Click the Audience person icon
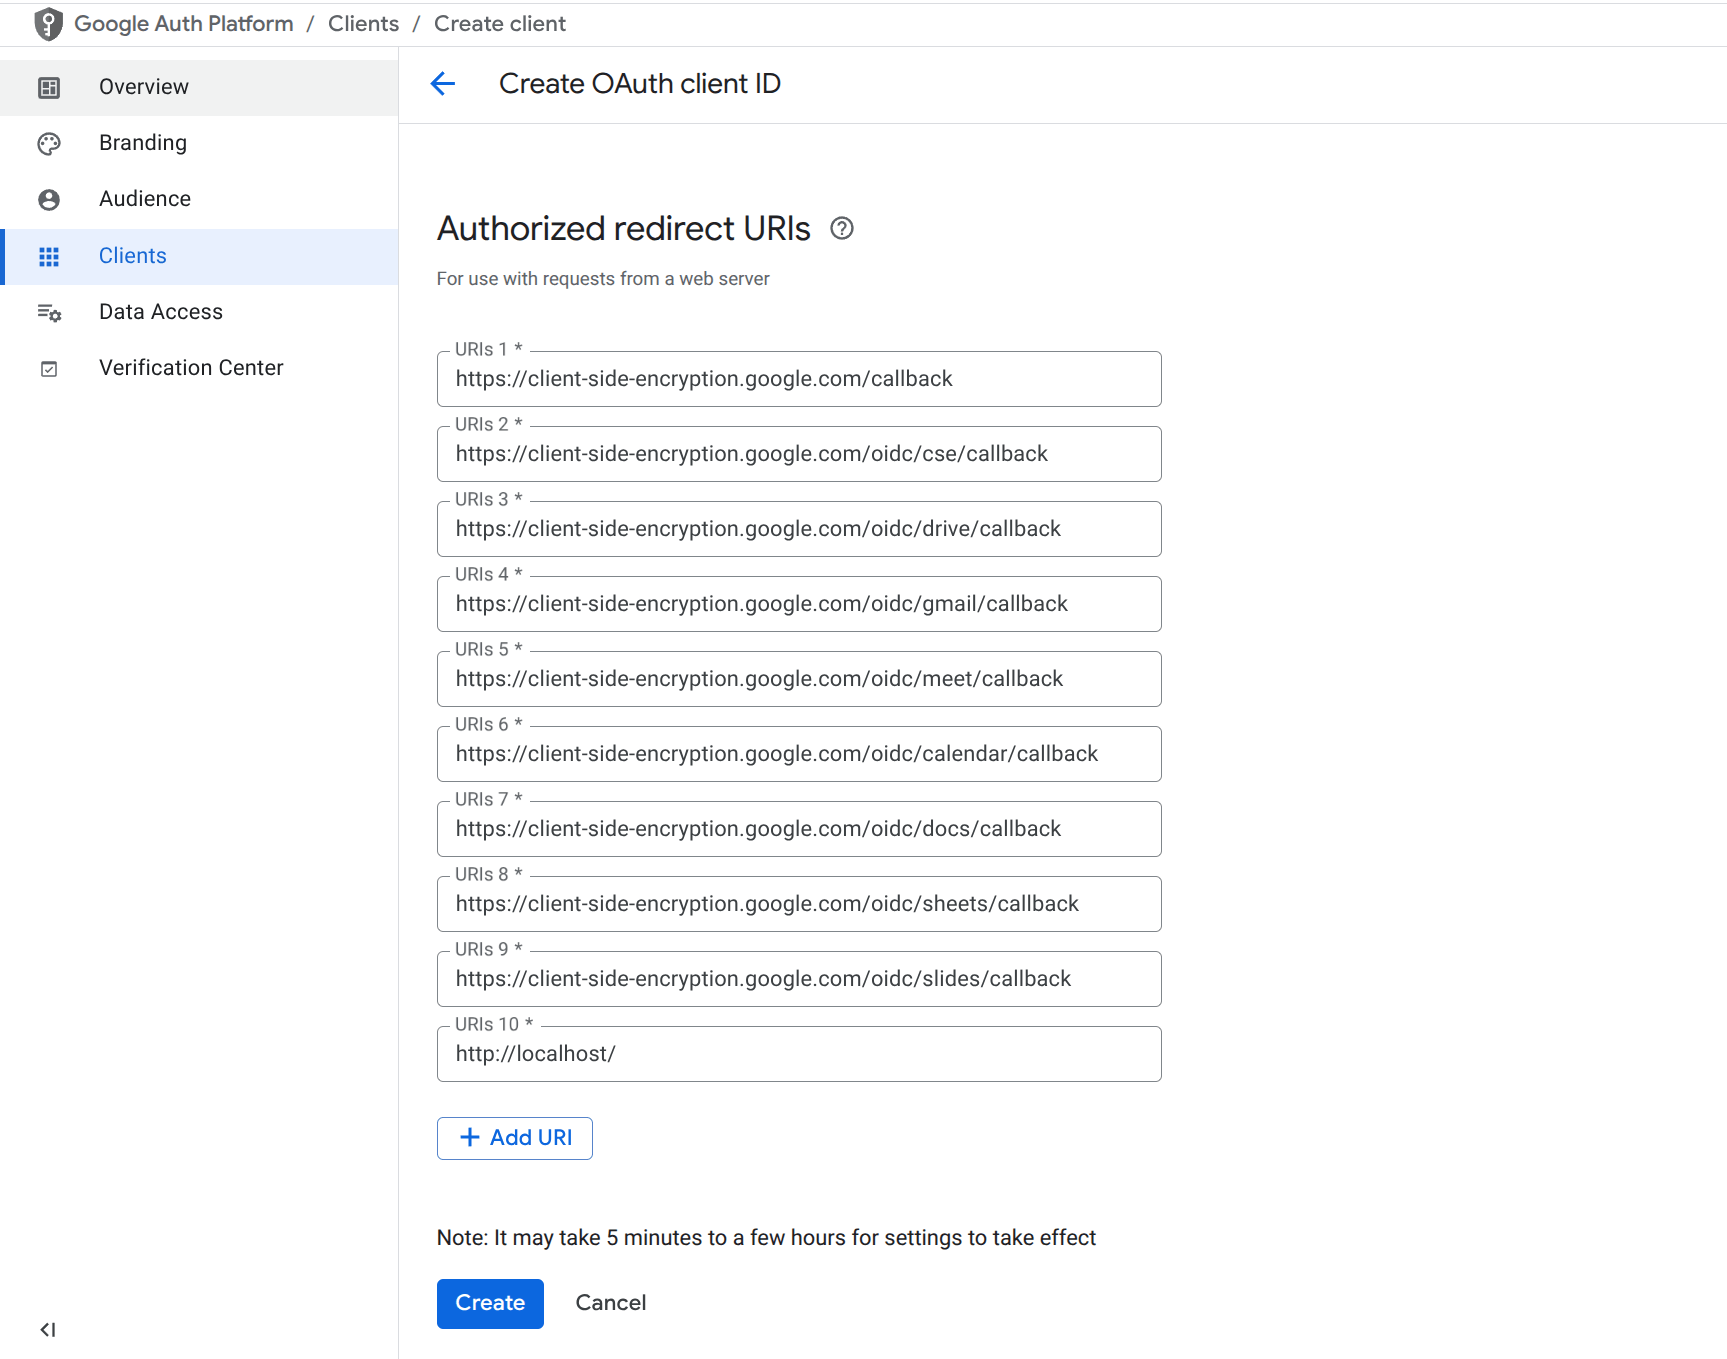 49,200
